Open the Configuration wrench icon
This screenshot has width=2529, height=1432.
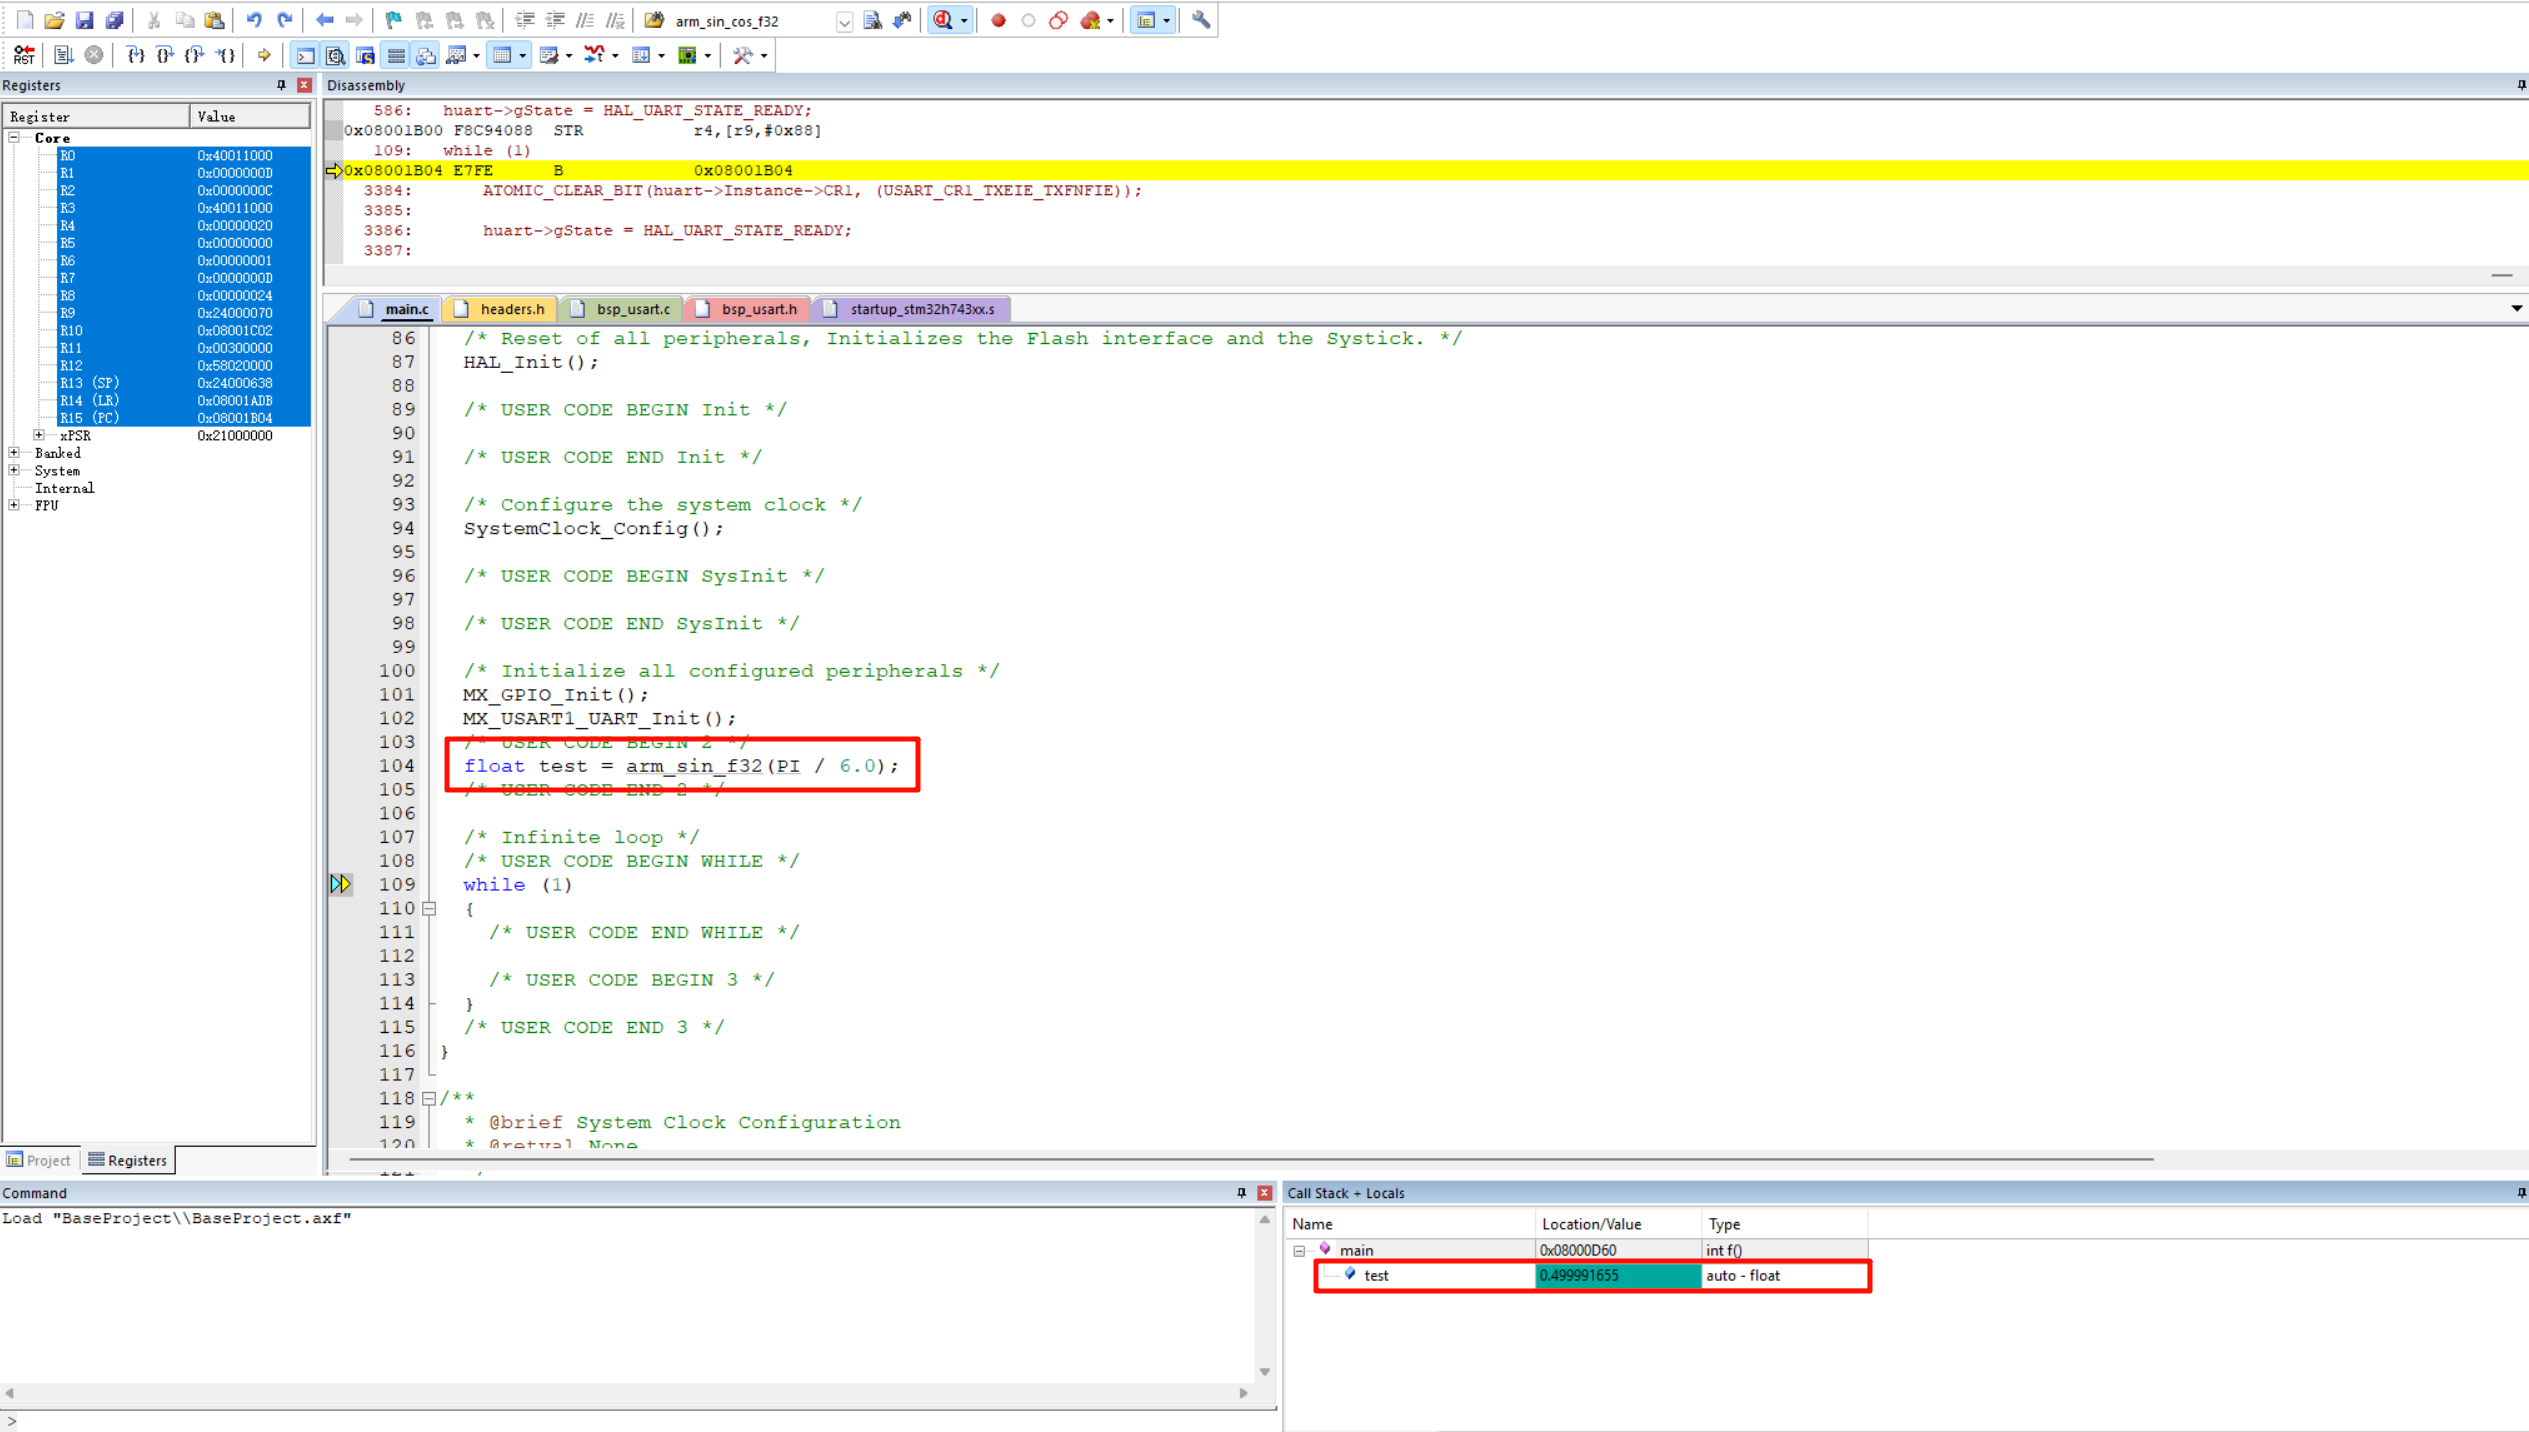tap(1200, 20)
